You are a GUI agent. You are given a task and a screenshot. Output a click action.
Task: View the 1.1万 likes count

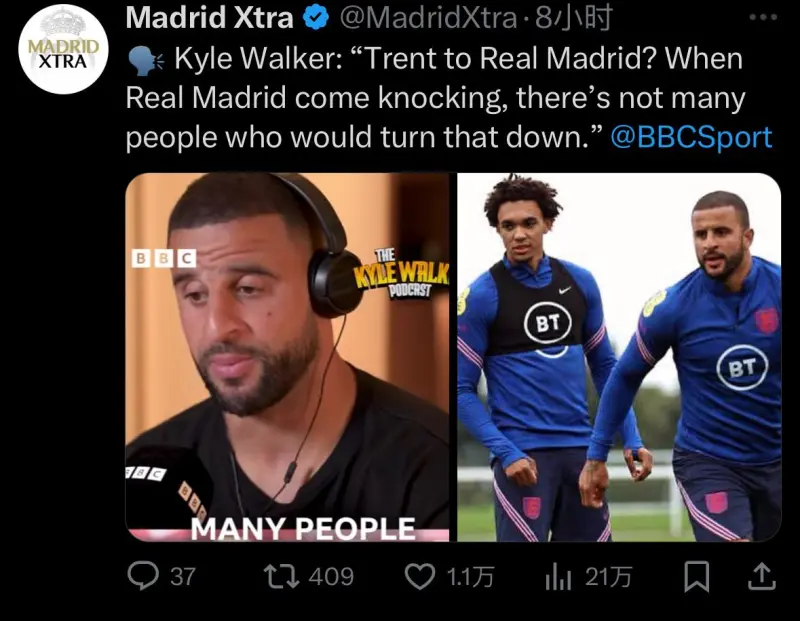(x=470, y=577)
